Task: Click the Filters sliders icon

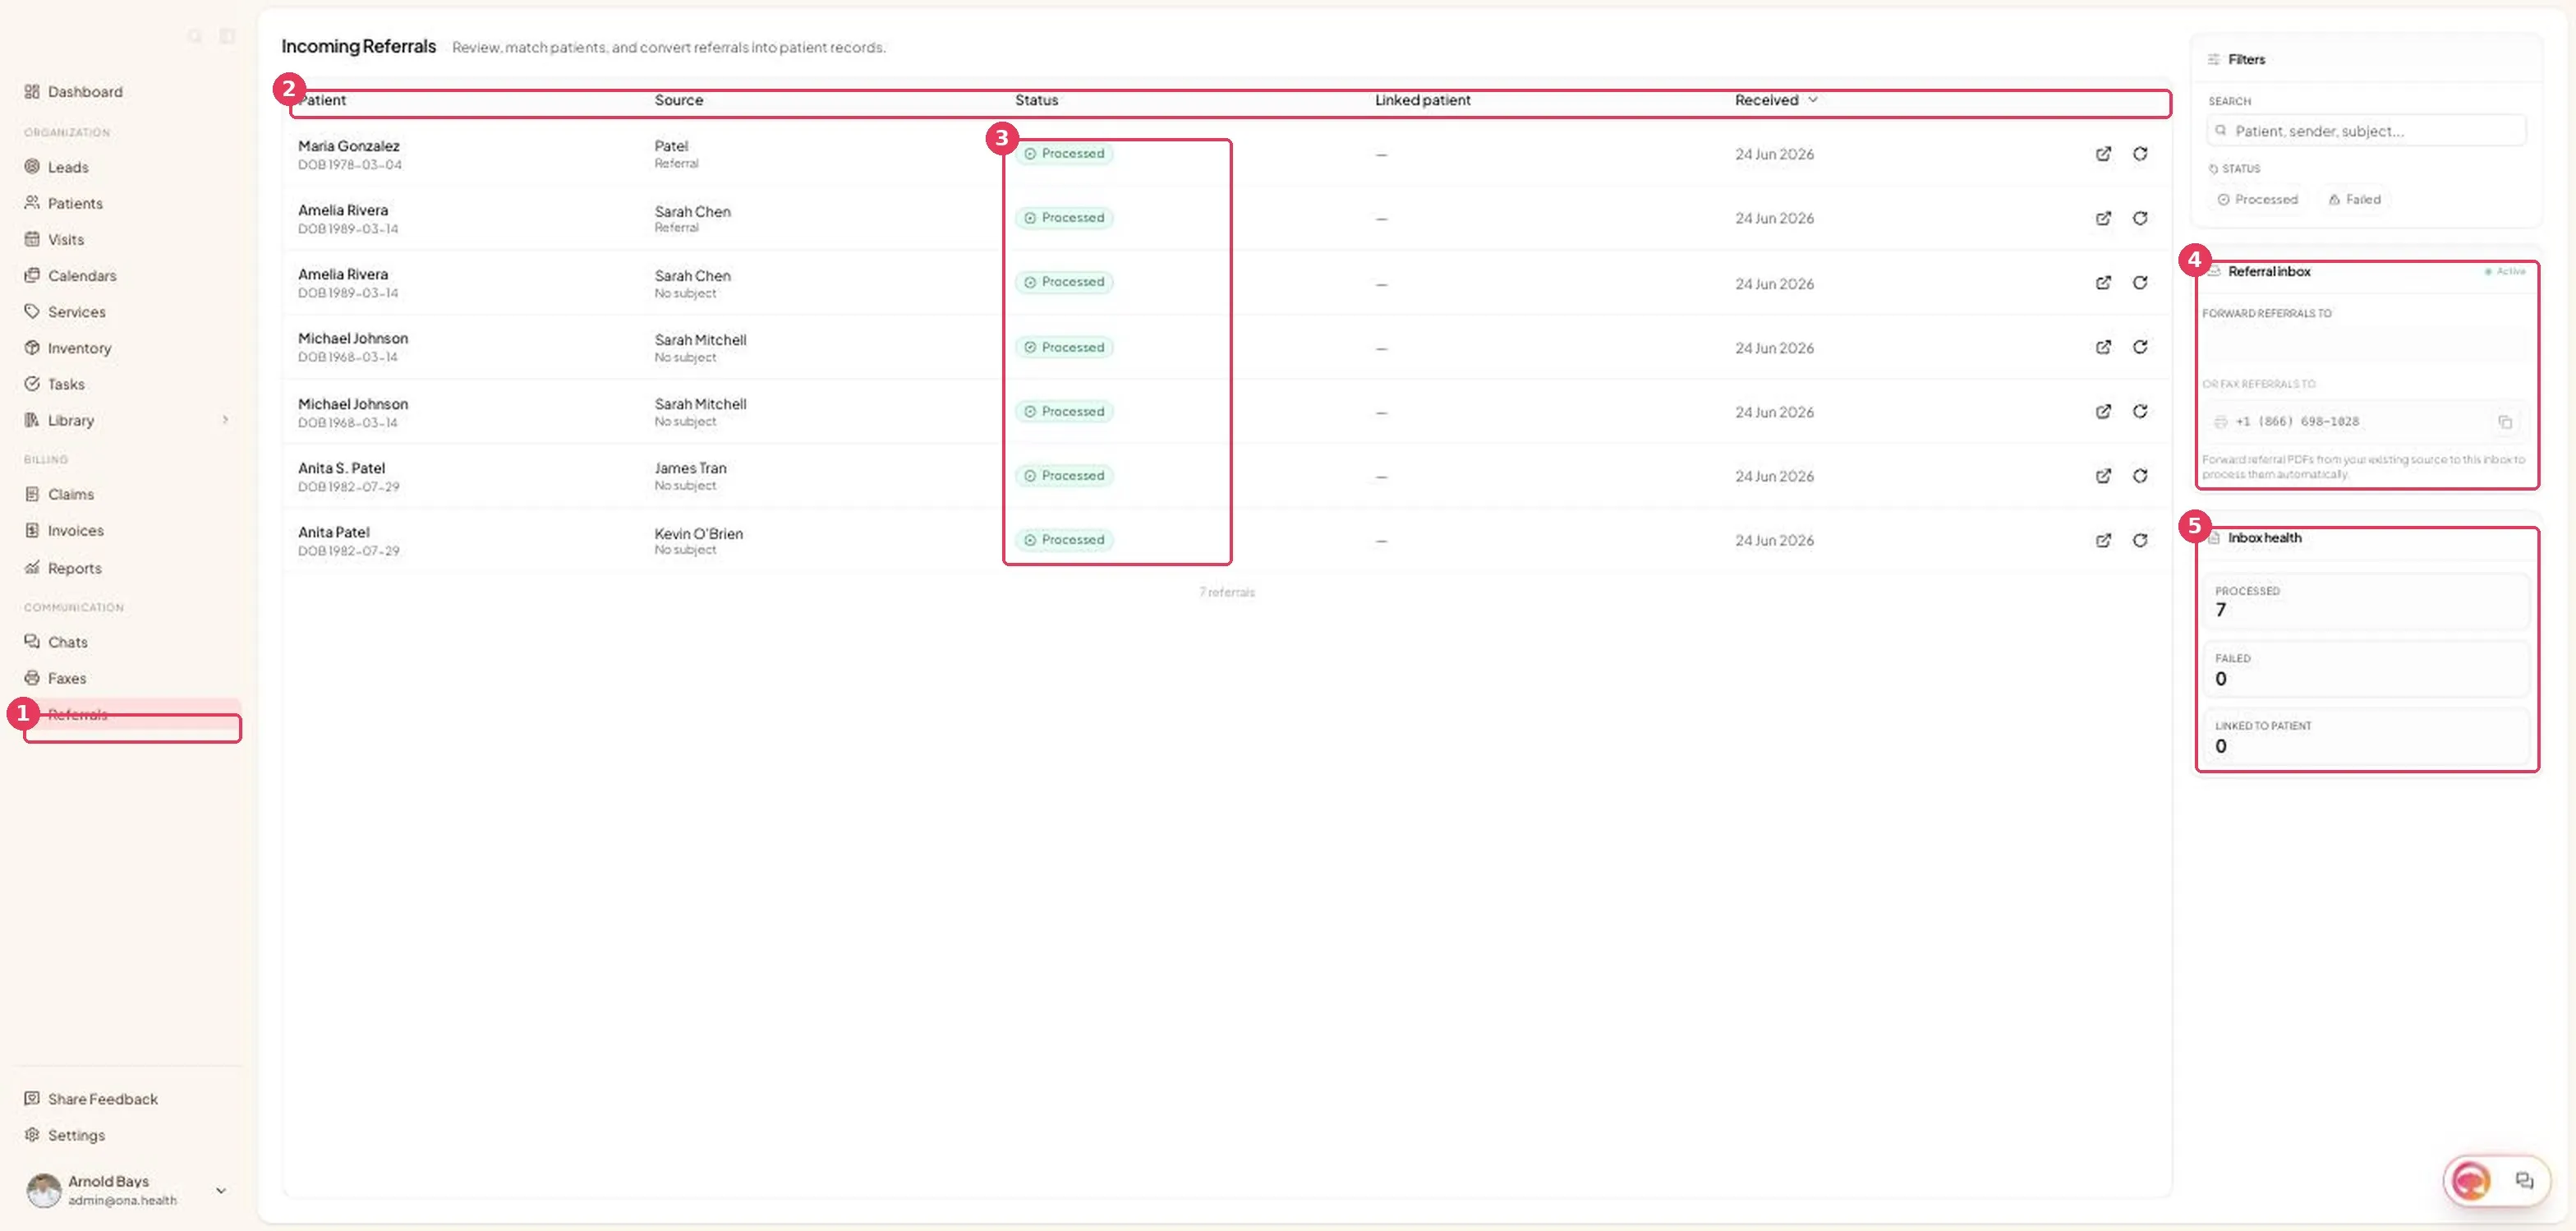Action: click(2213, 59)
